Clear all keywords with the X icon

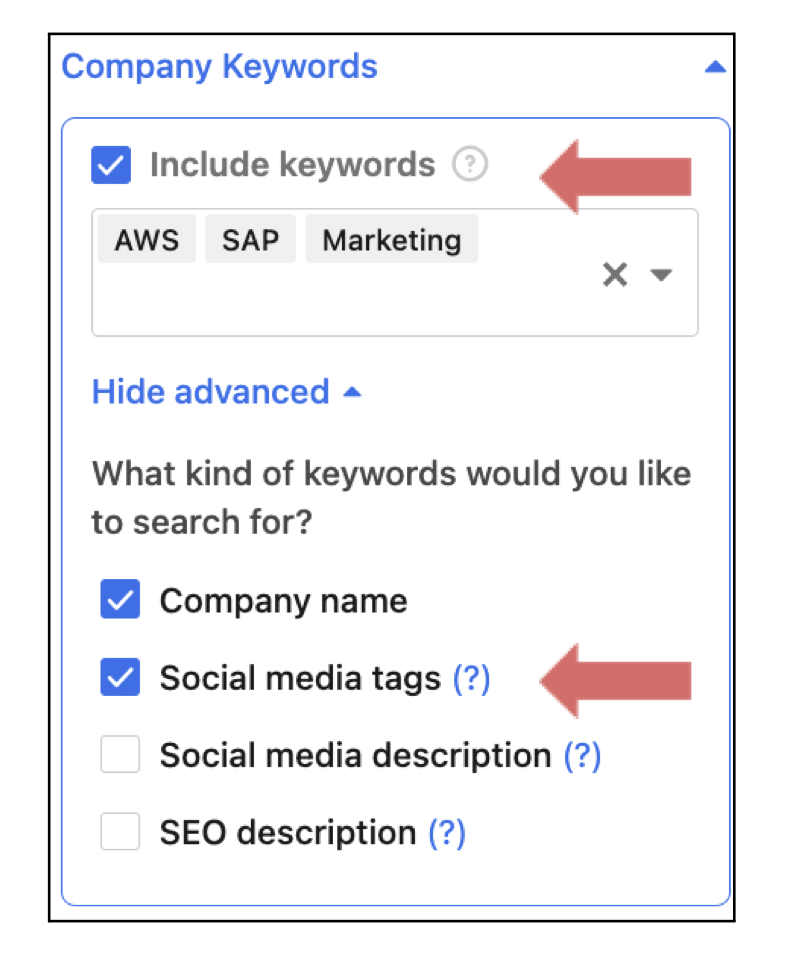(614, 274)
